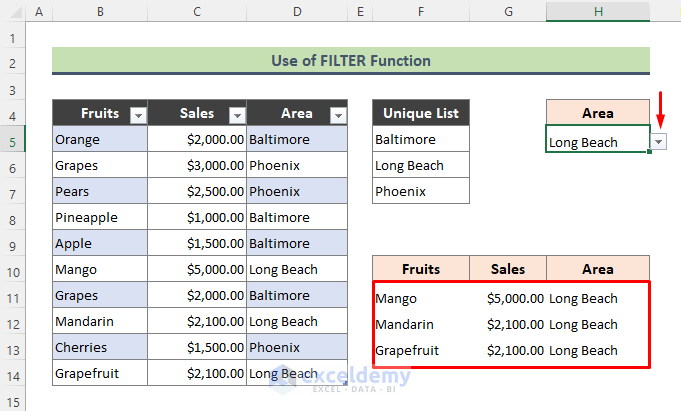
Task: Select the Unique List header cell
Action: pos(420,113)
